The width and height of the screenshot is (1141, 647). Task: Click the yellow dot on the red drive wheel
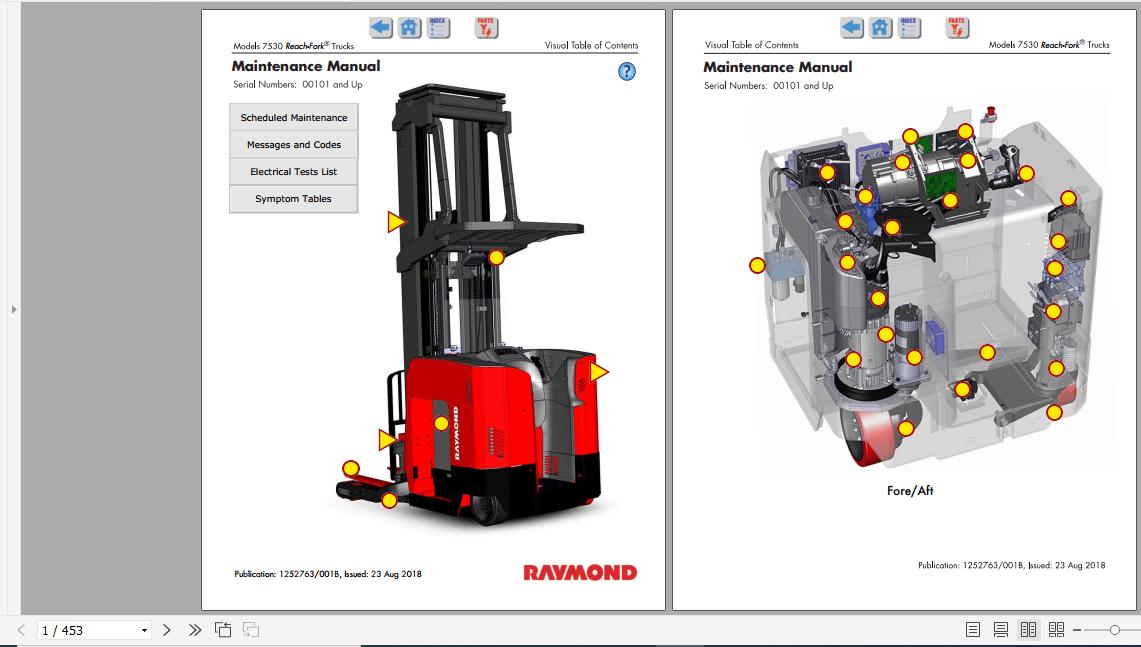coord(906,429)
